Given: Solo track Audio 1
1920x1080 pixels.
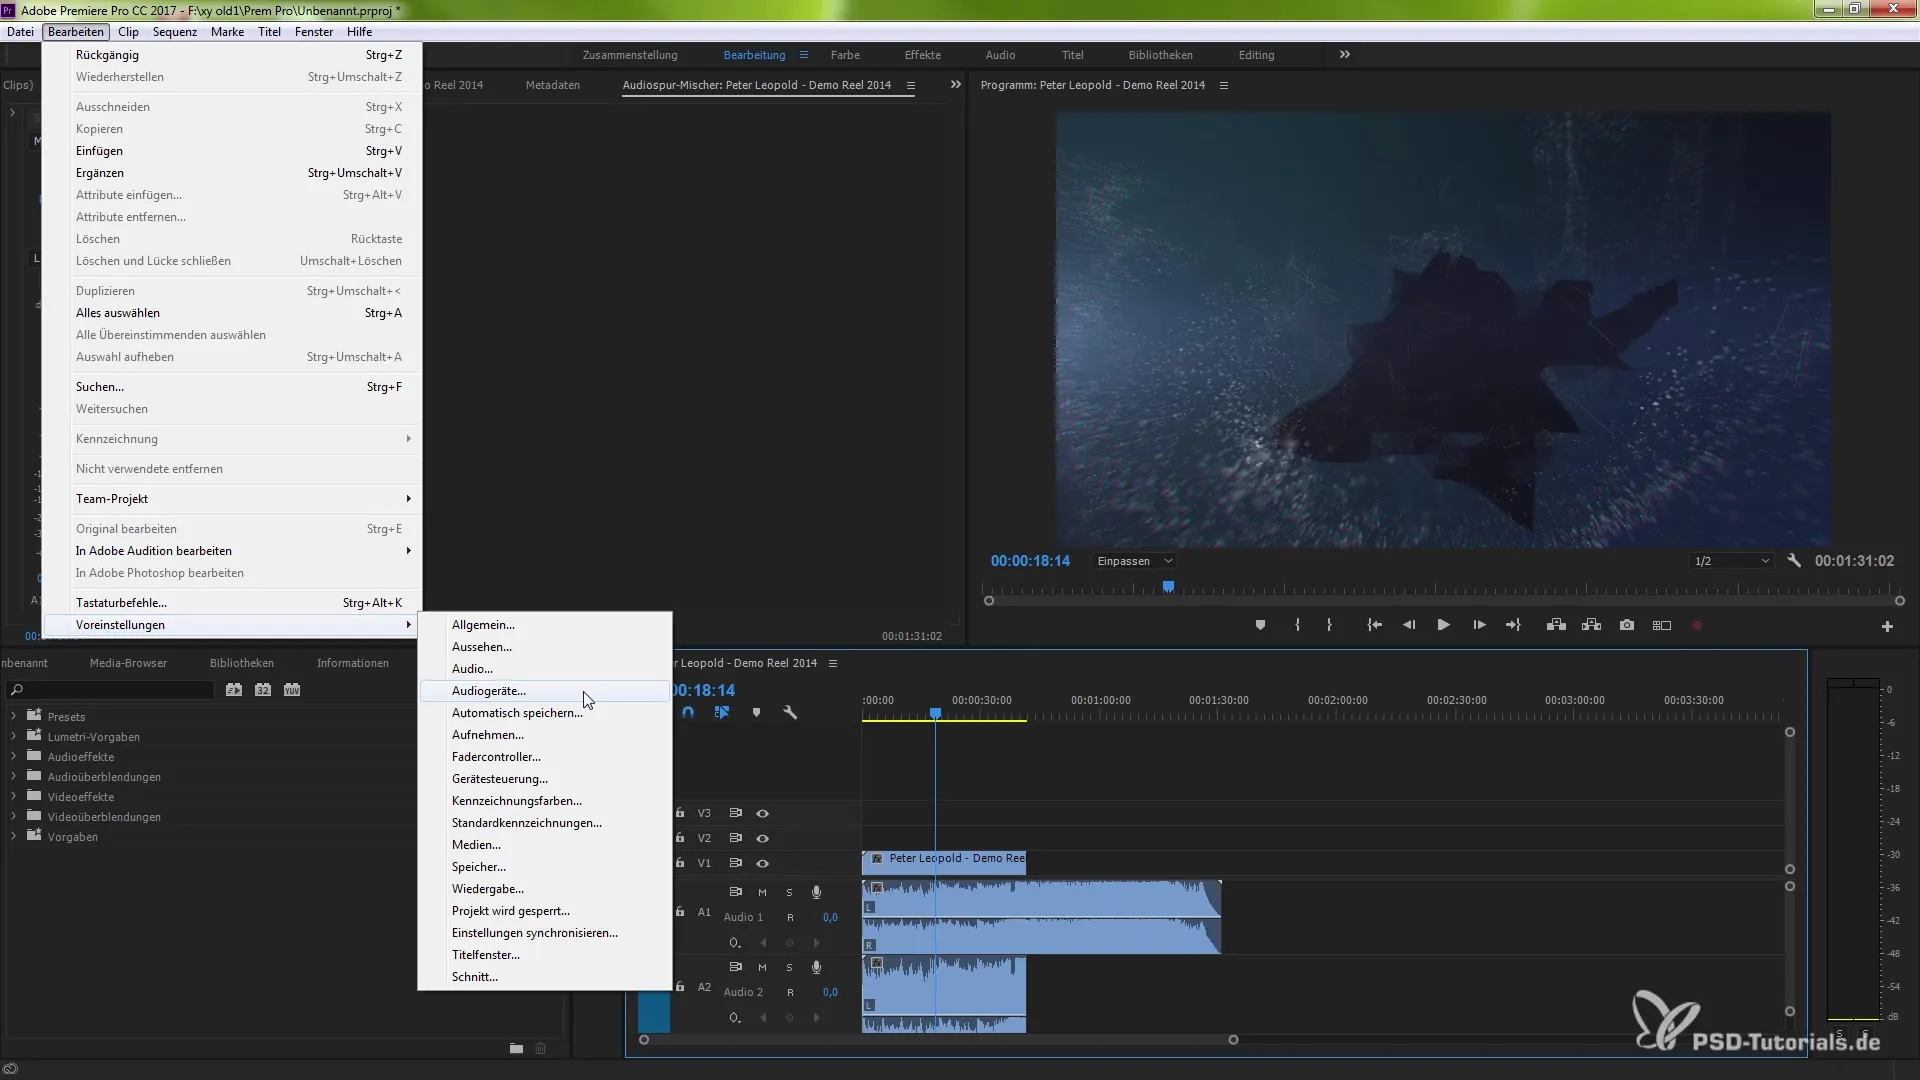Looking at the screenshot, I should pos(789,892).
